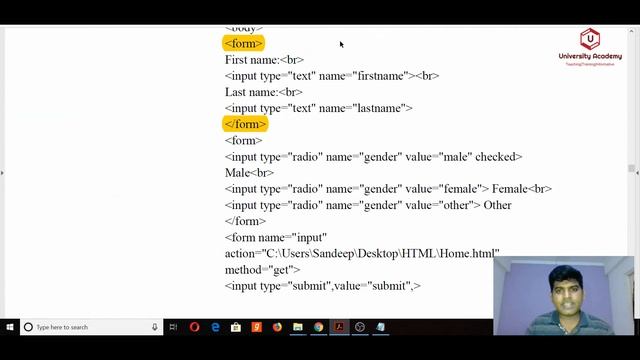Screen dimensions: 640x360
Task: Click the taskbar search field
Action: pyautogui.click(x=91, y=327)
